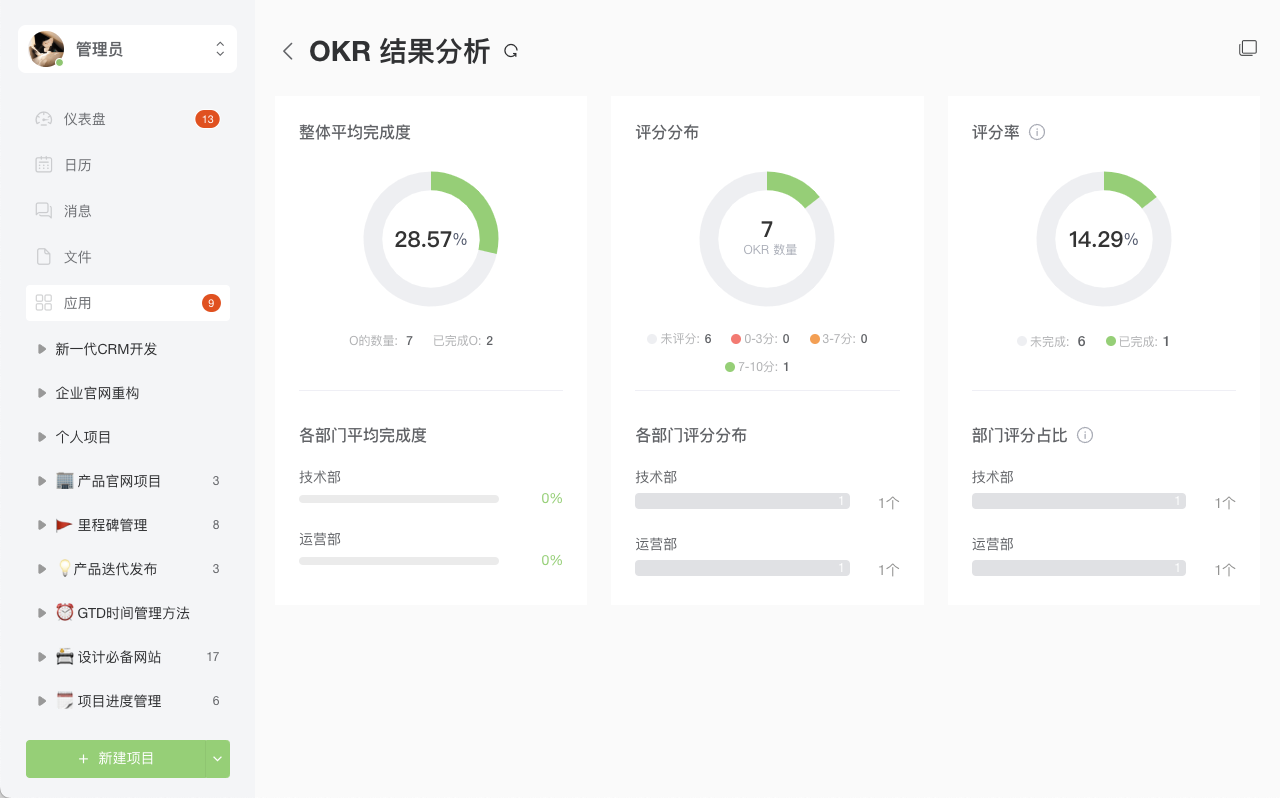Toggle the 0-3分 legend entry
The width and height of the screenshot is (1280, 798).
[x=760, y=339]
